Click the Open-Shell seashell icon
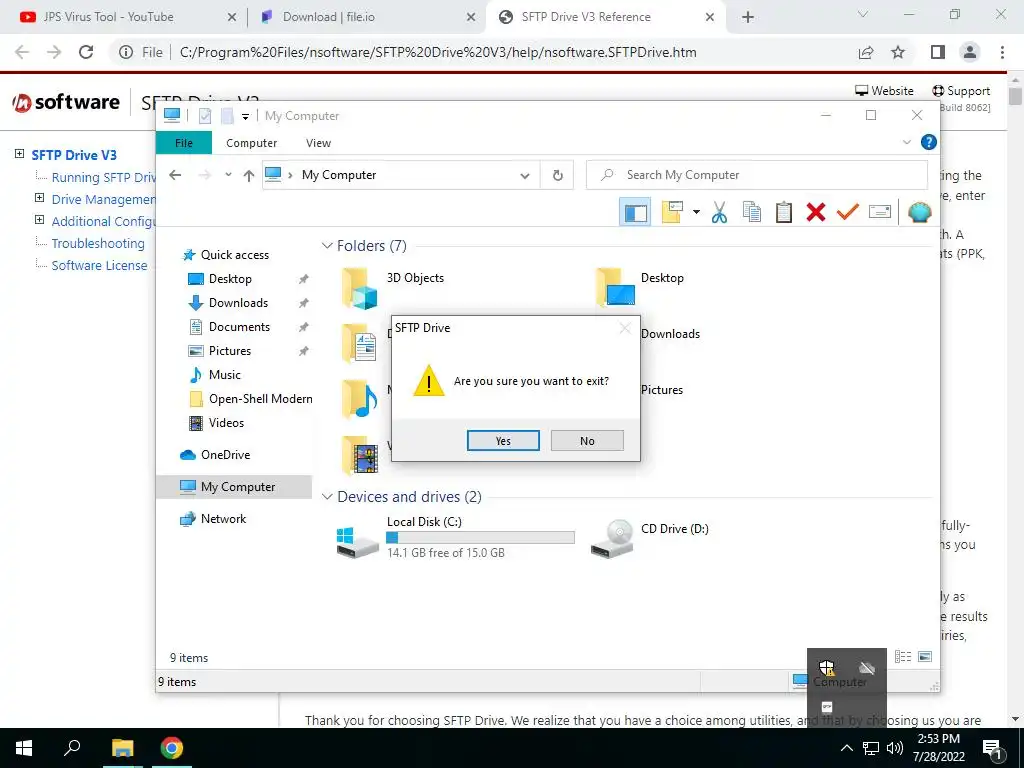The image size is (1024, 768). [920, 212]
